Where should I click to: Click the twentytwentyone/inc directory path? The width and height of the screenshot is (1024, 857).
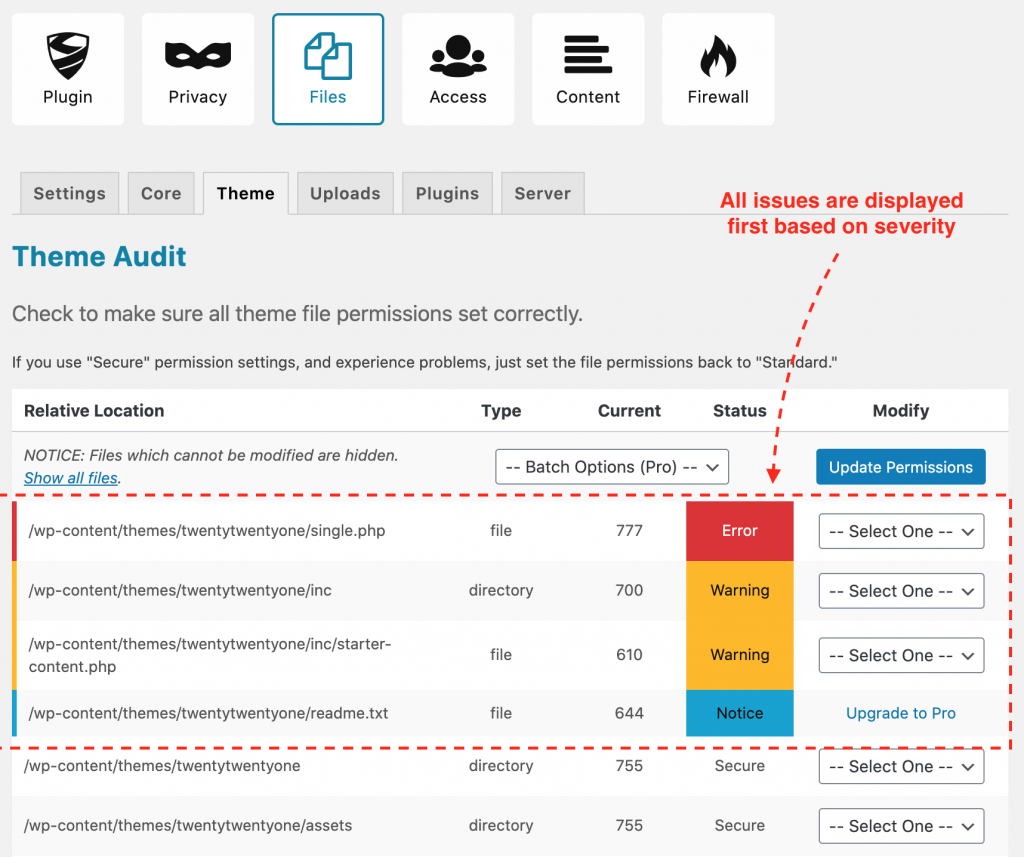[x=180, y=590]
